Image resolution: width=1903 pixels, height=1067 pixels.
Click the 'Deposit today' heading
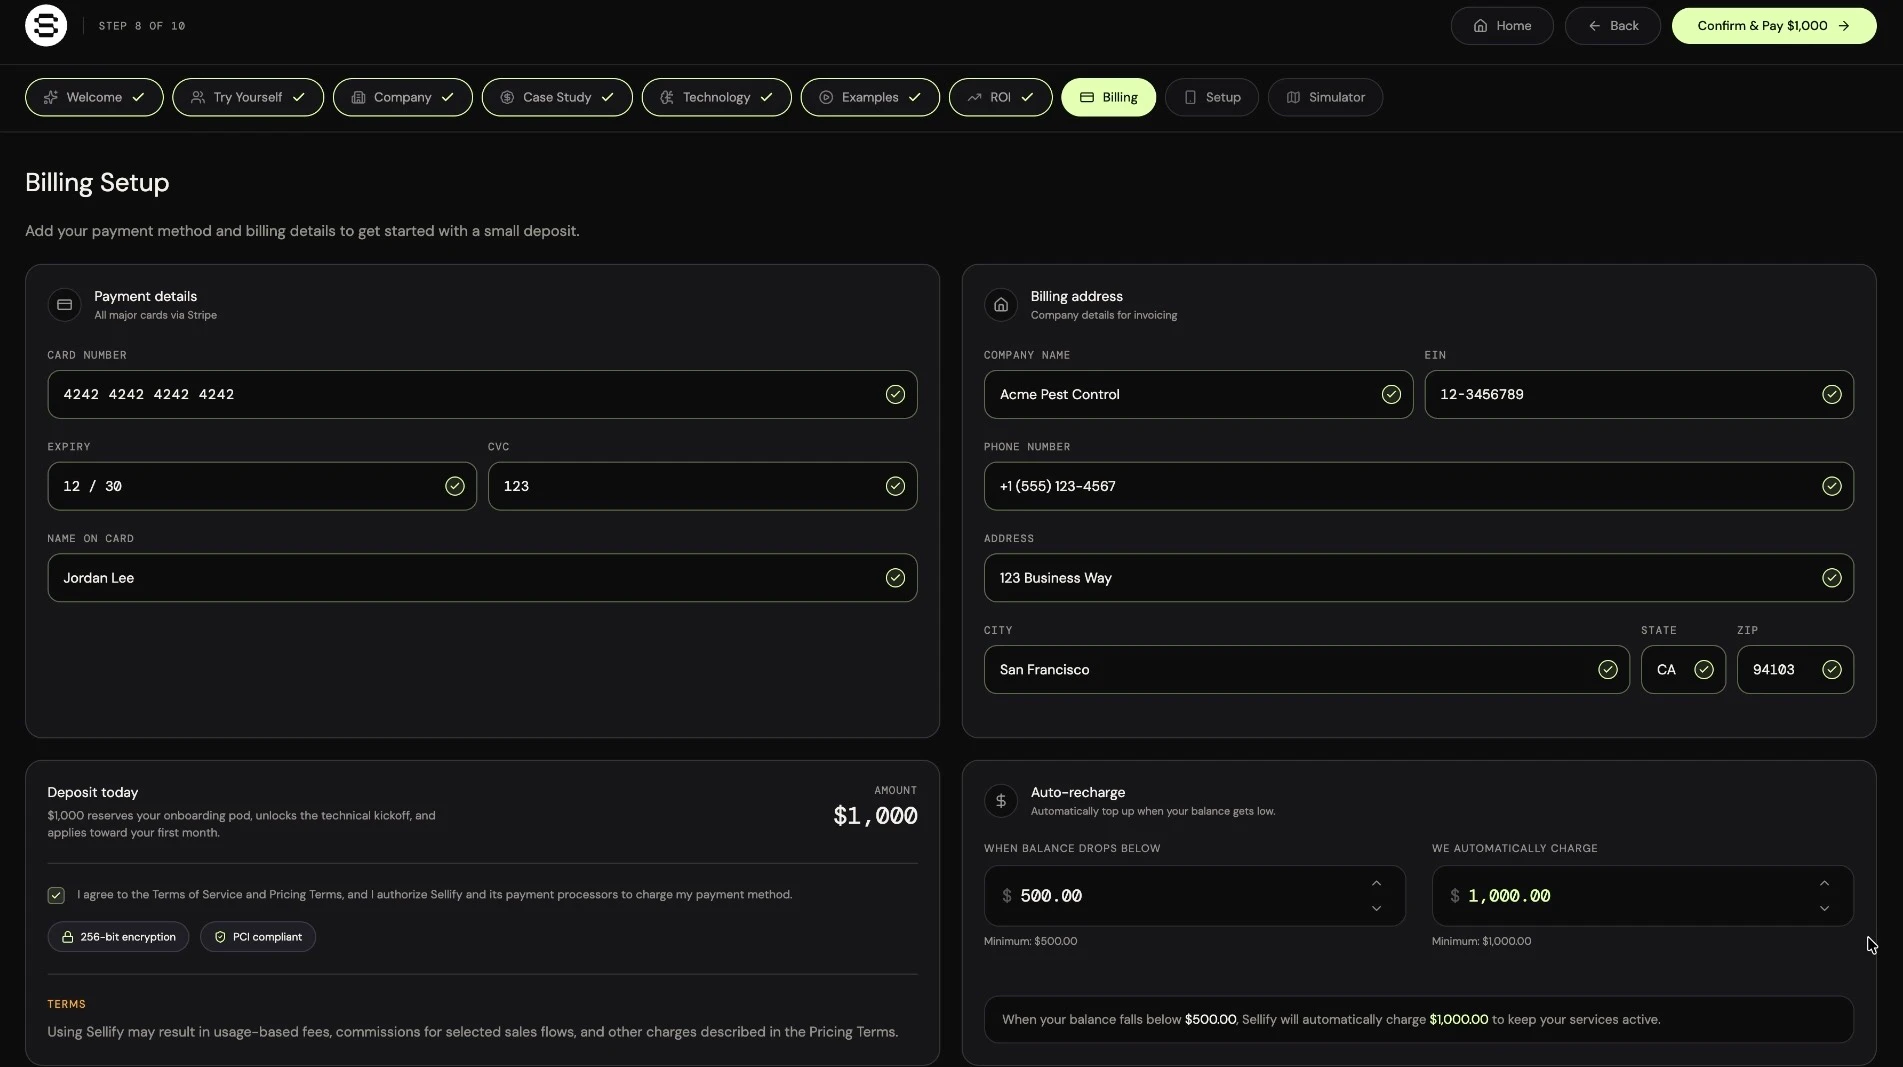point(93,792)
